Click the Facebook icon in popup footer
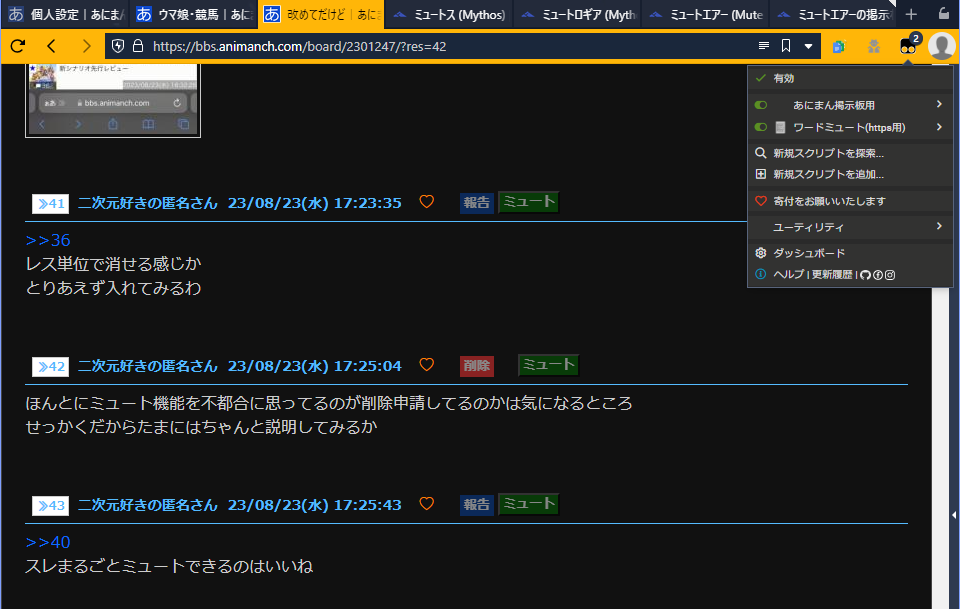 click(878, 275)
